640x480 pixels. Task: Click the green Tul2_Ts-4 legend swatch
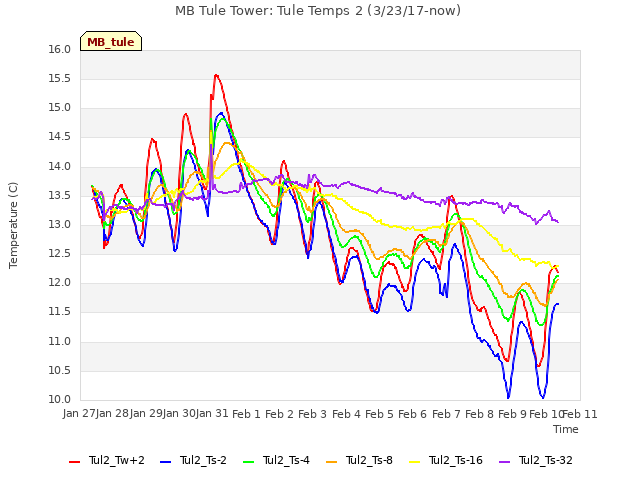[249, 461]
